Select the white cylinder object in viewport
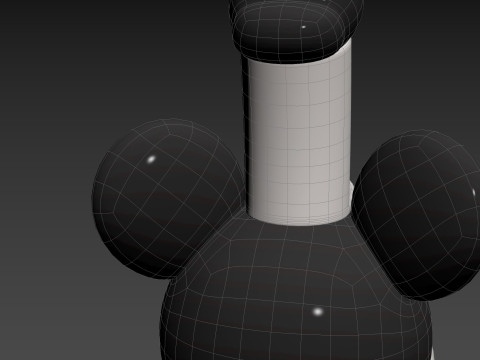The width and height of the screenshot is (480, 360). coord(299,140)
